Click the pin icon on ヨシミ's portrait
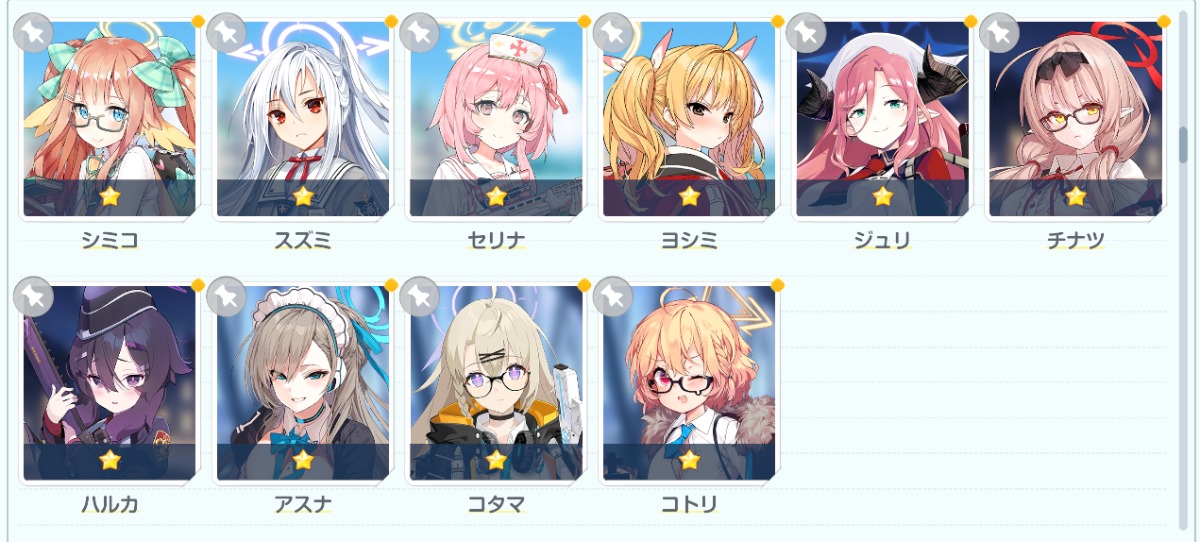This screenshot has width=1200, height=542. tap(612, 32)
